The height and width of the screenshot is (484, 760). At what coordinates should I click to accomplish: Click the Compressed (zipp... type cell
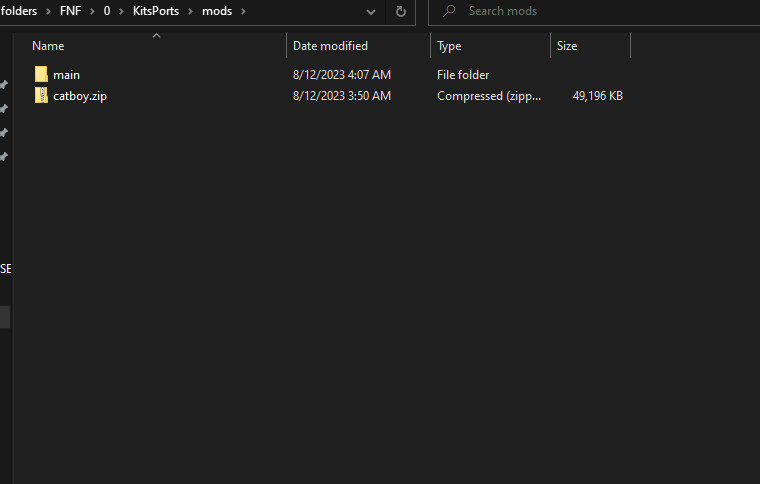coord(489,96)
